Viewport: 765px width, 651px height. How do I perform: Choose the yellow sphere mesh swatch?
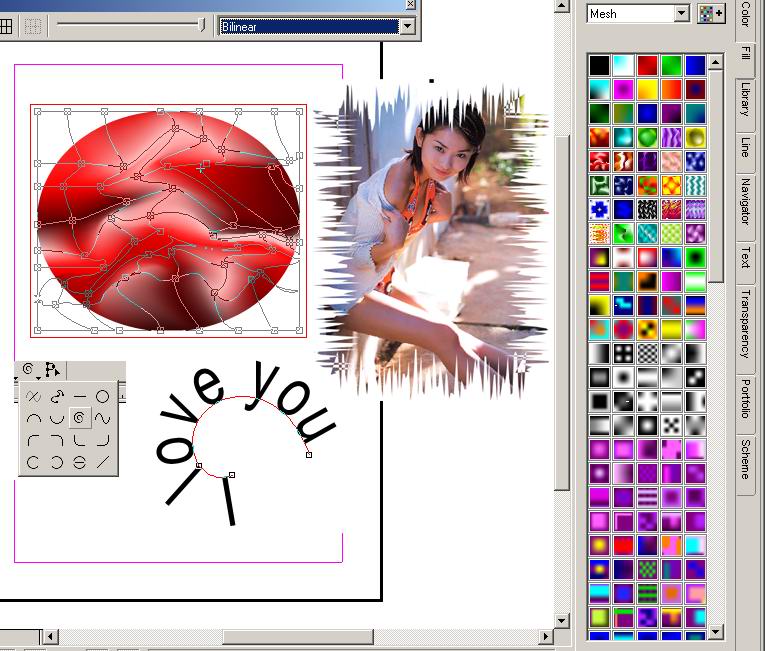pyautogui.click(x=695, y=137)
